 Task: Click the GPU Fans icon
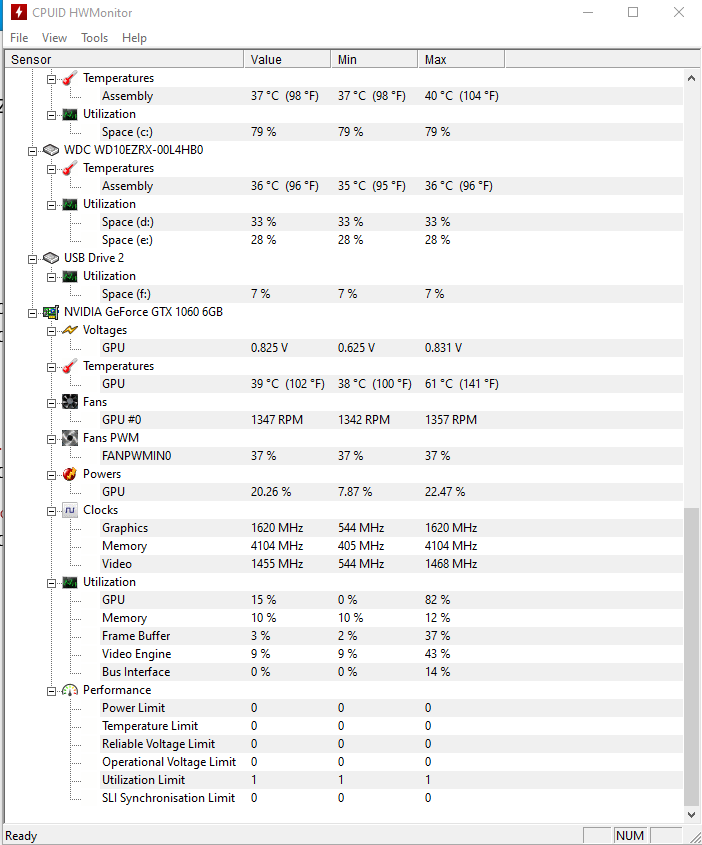(70, 402)
